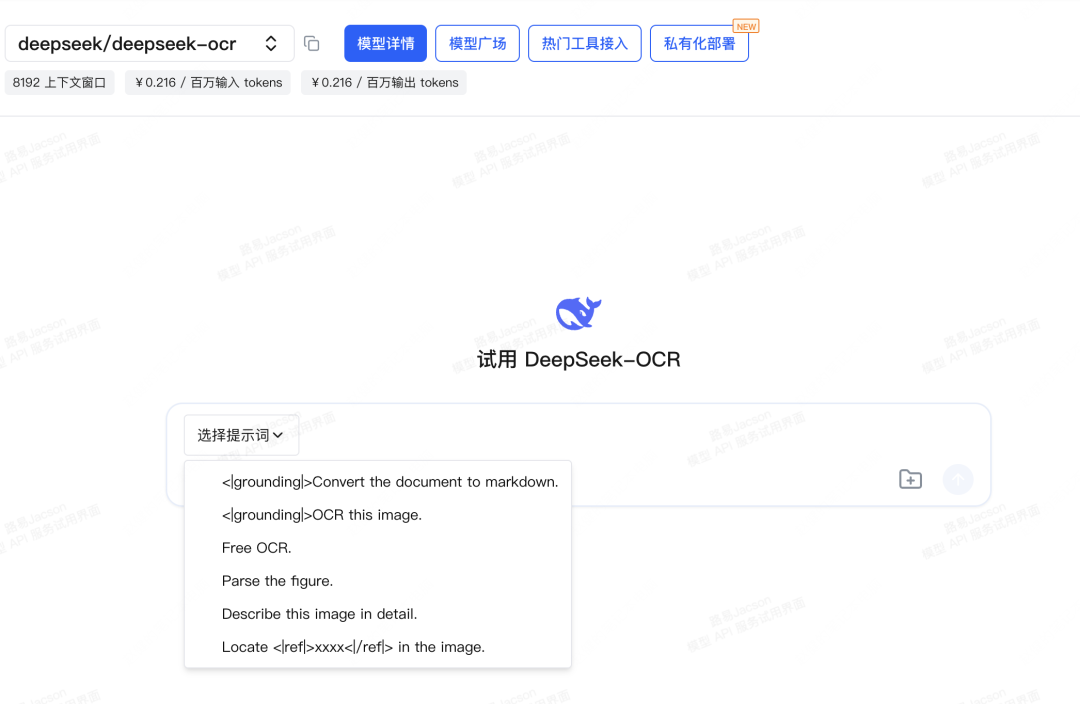Collapse the 选择提示词 prompt dropdown
This screenshot has height=704, width=1080.
pyautogui.click(x=241, y=435)
